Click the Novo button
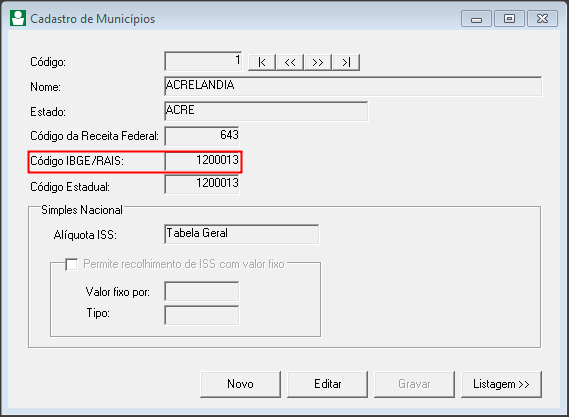This screenshot has height=417, width=569. [240, 384]
